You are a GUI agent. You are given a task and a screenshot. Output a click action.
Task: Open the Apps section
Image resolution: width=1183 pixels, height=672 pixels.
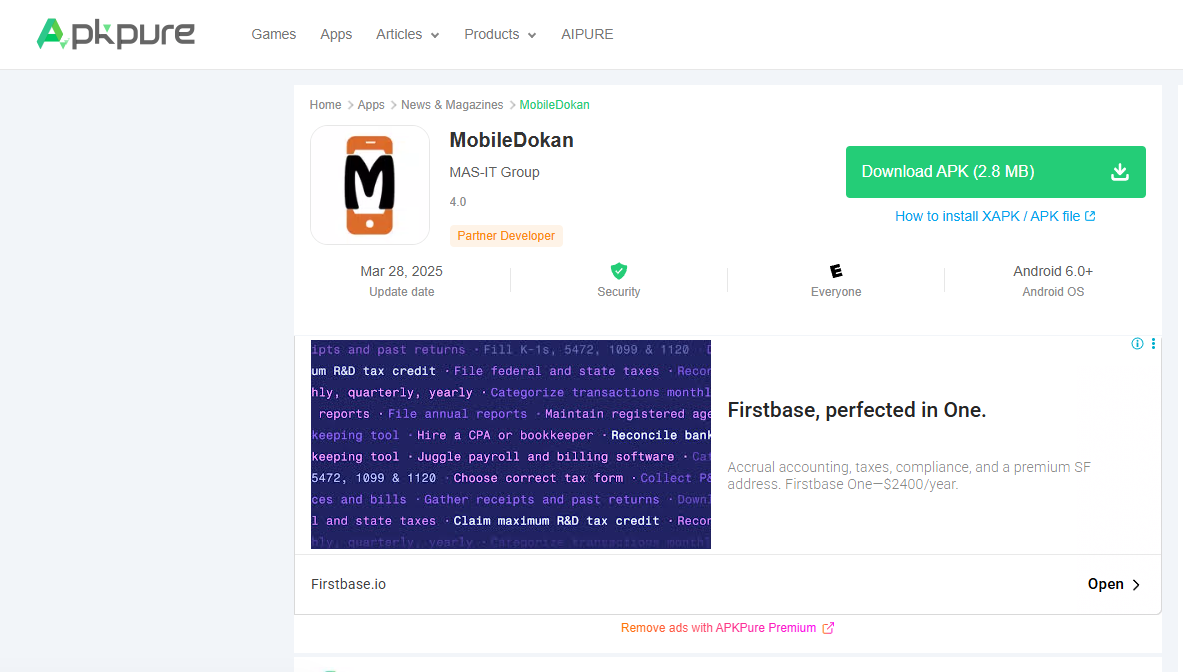pos(336,34)
